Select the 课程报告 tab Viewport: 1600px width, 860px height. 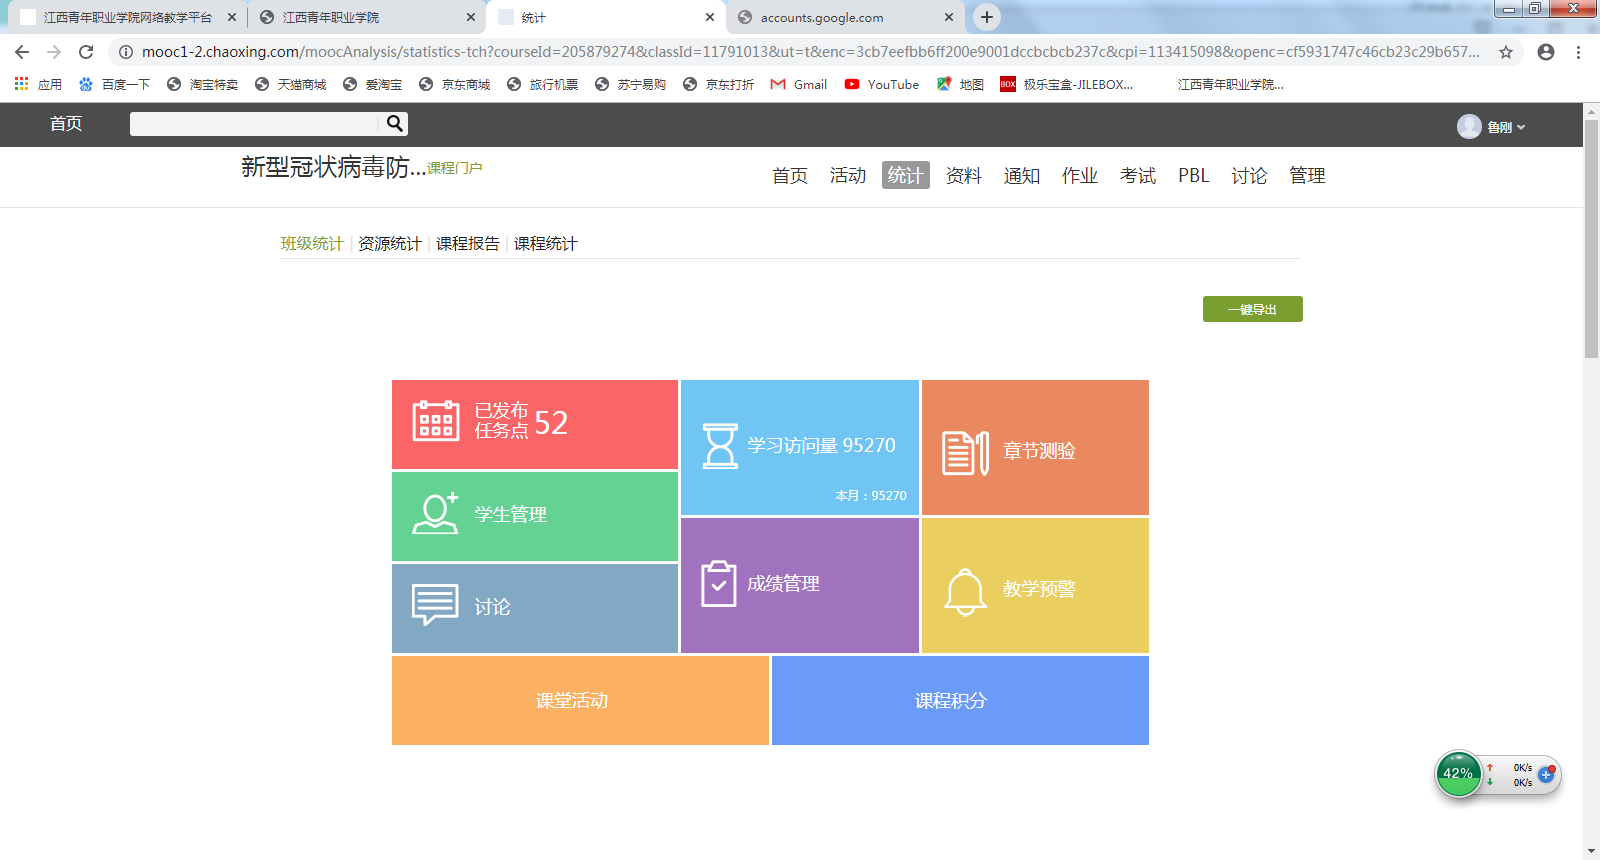[467, 244]
